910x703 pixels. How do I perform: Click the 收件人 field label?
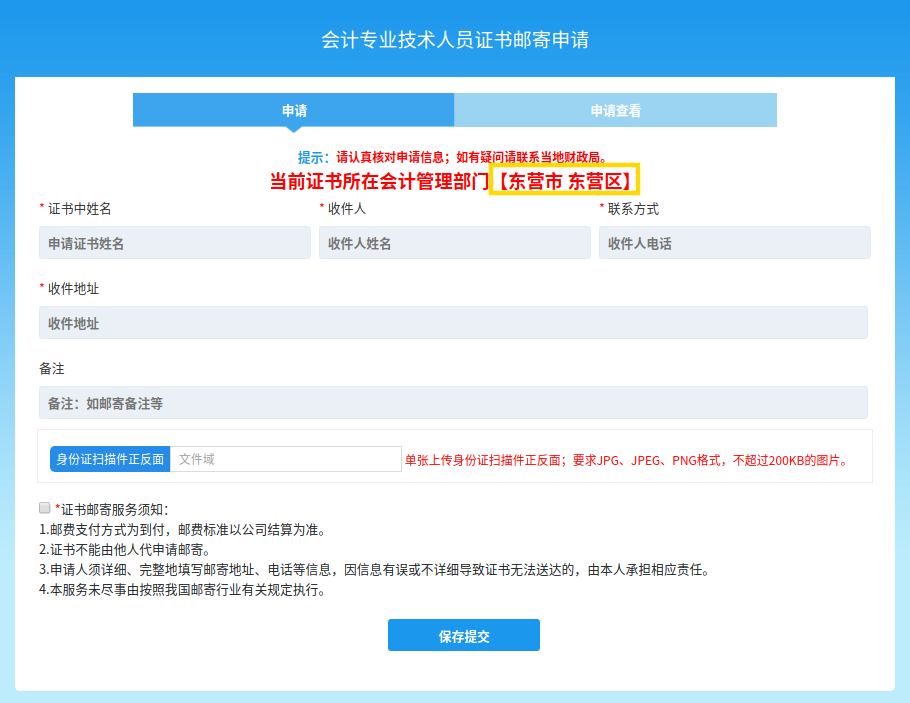point(346,209)
